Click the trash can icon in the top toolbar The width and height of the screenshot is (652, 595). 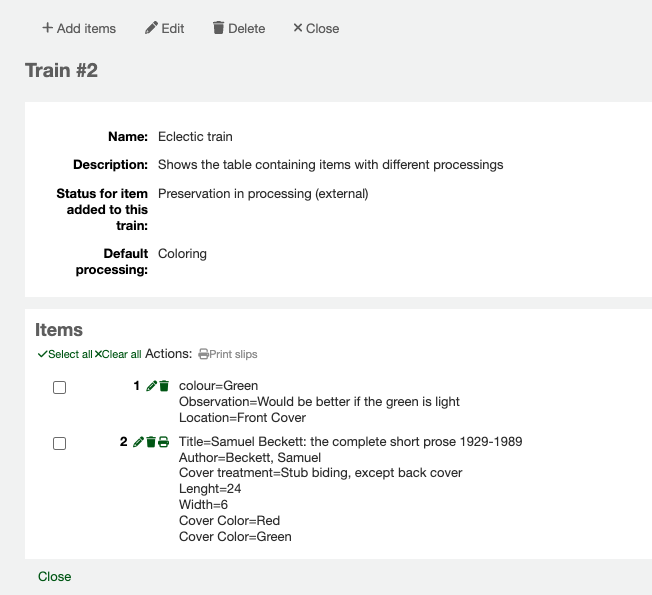(x=218, y=28)
